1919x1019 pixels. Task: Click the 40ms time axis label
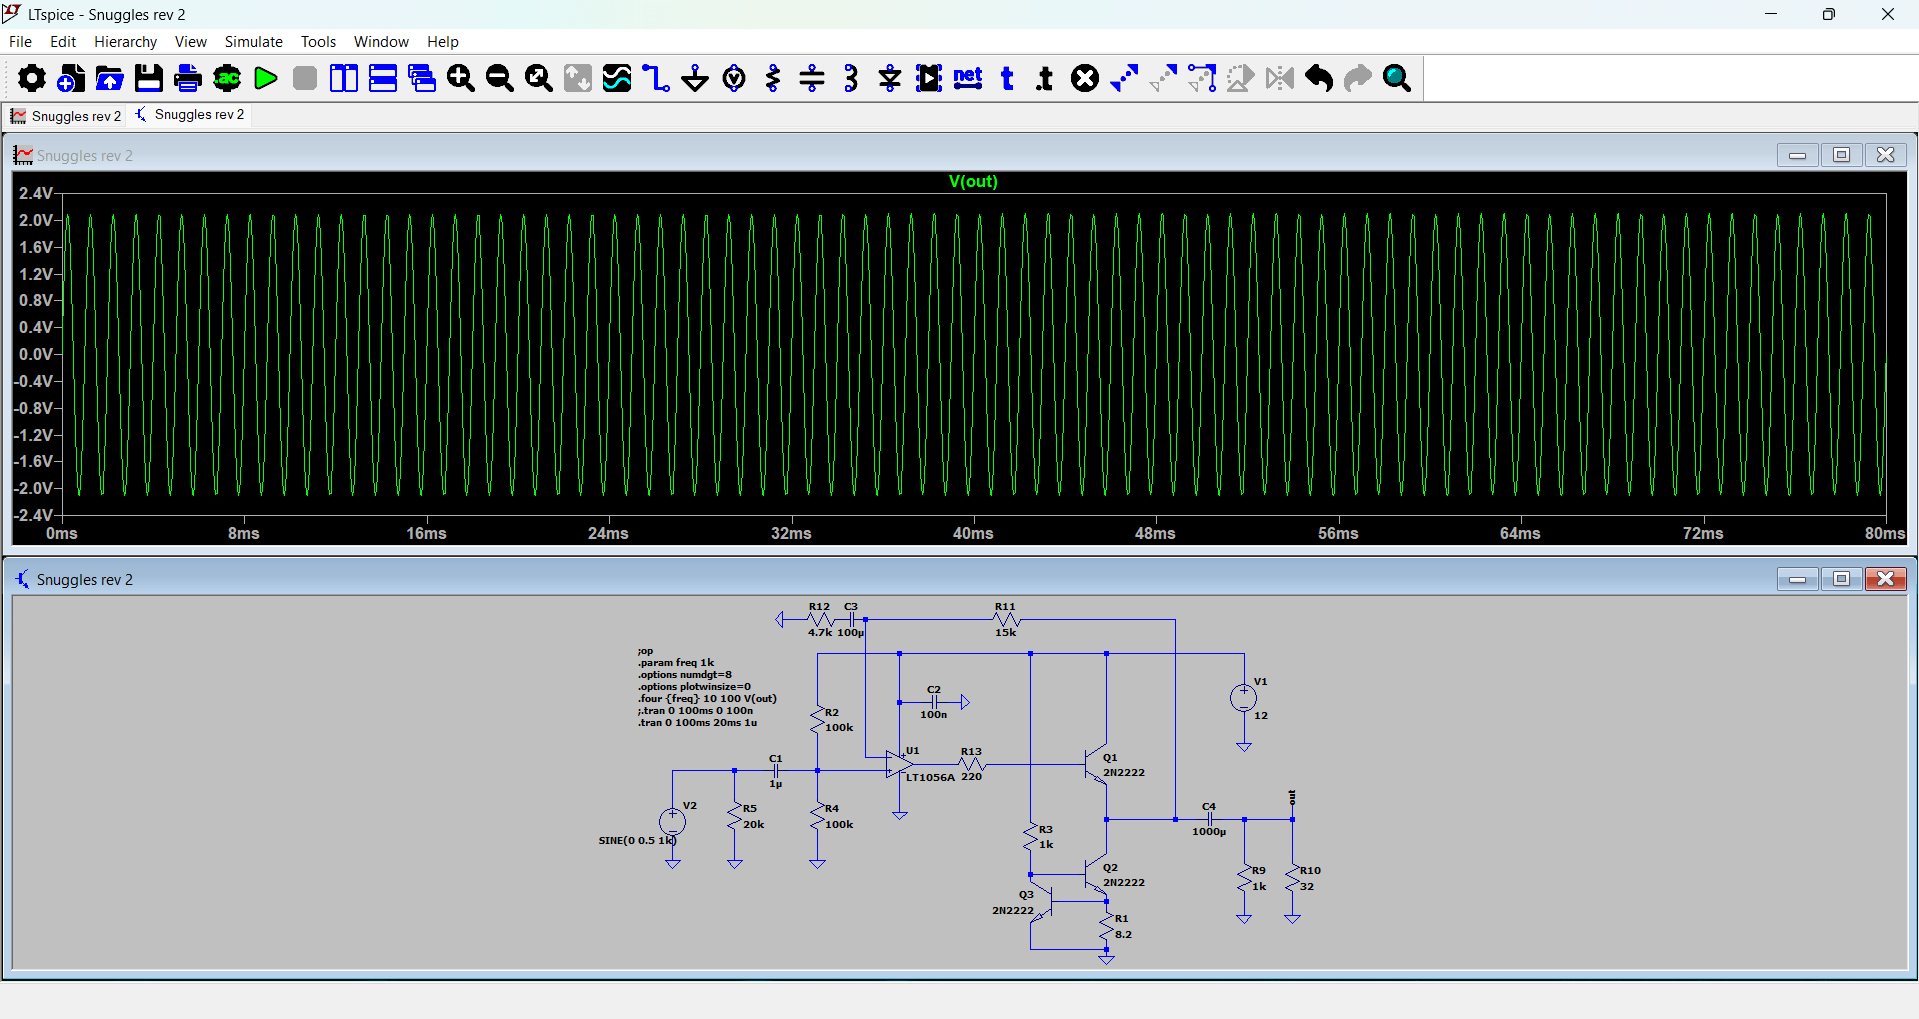[x=972, y=533]
